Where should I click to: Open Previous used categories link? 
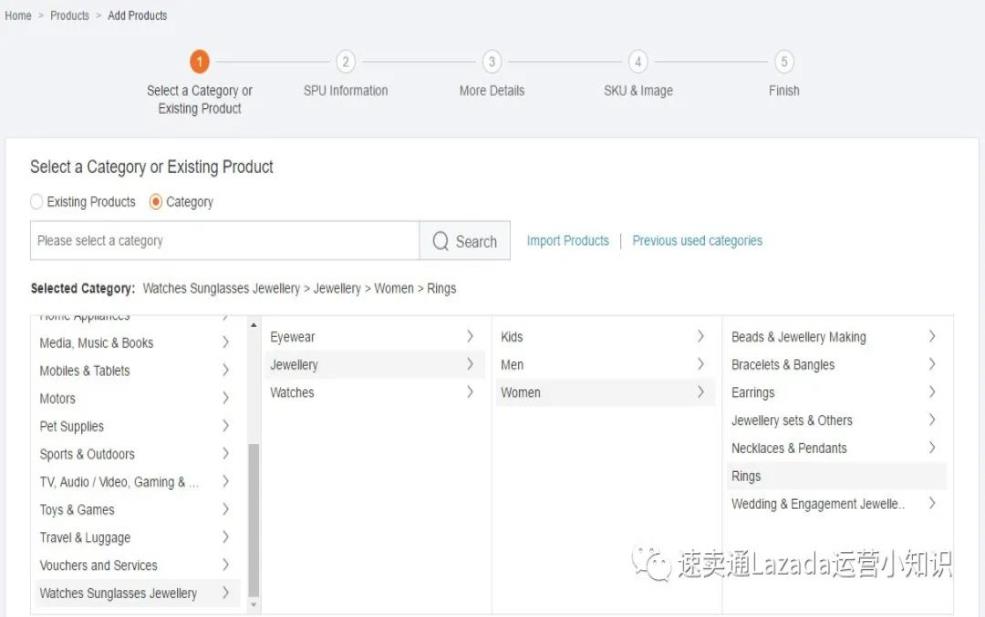point(697,241)
